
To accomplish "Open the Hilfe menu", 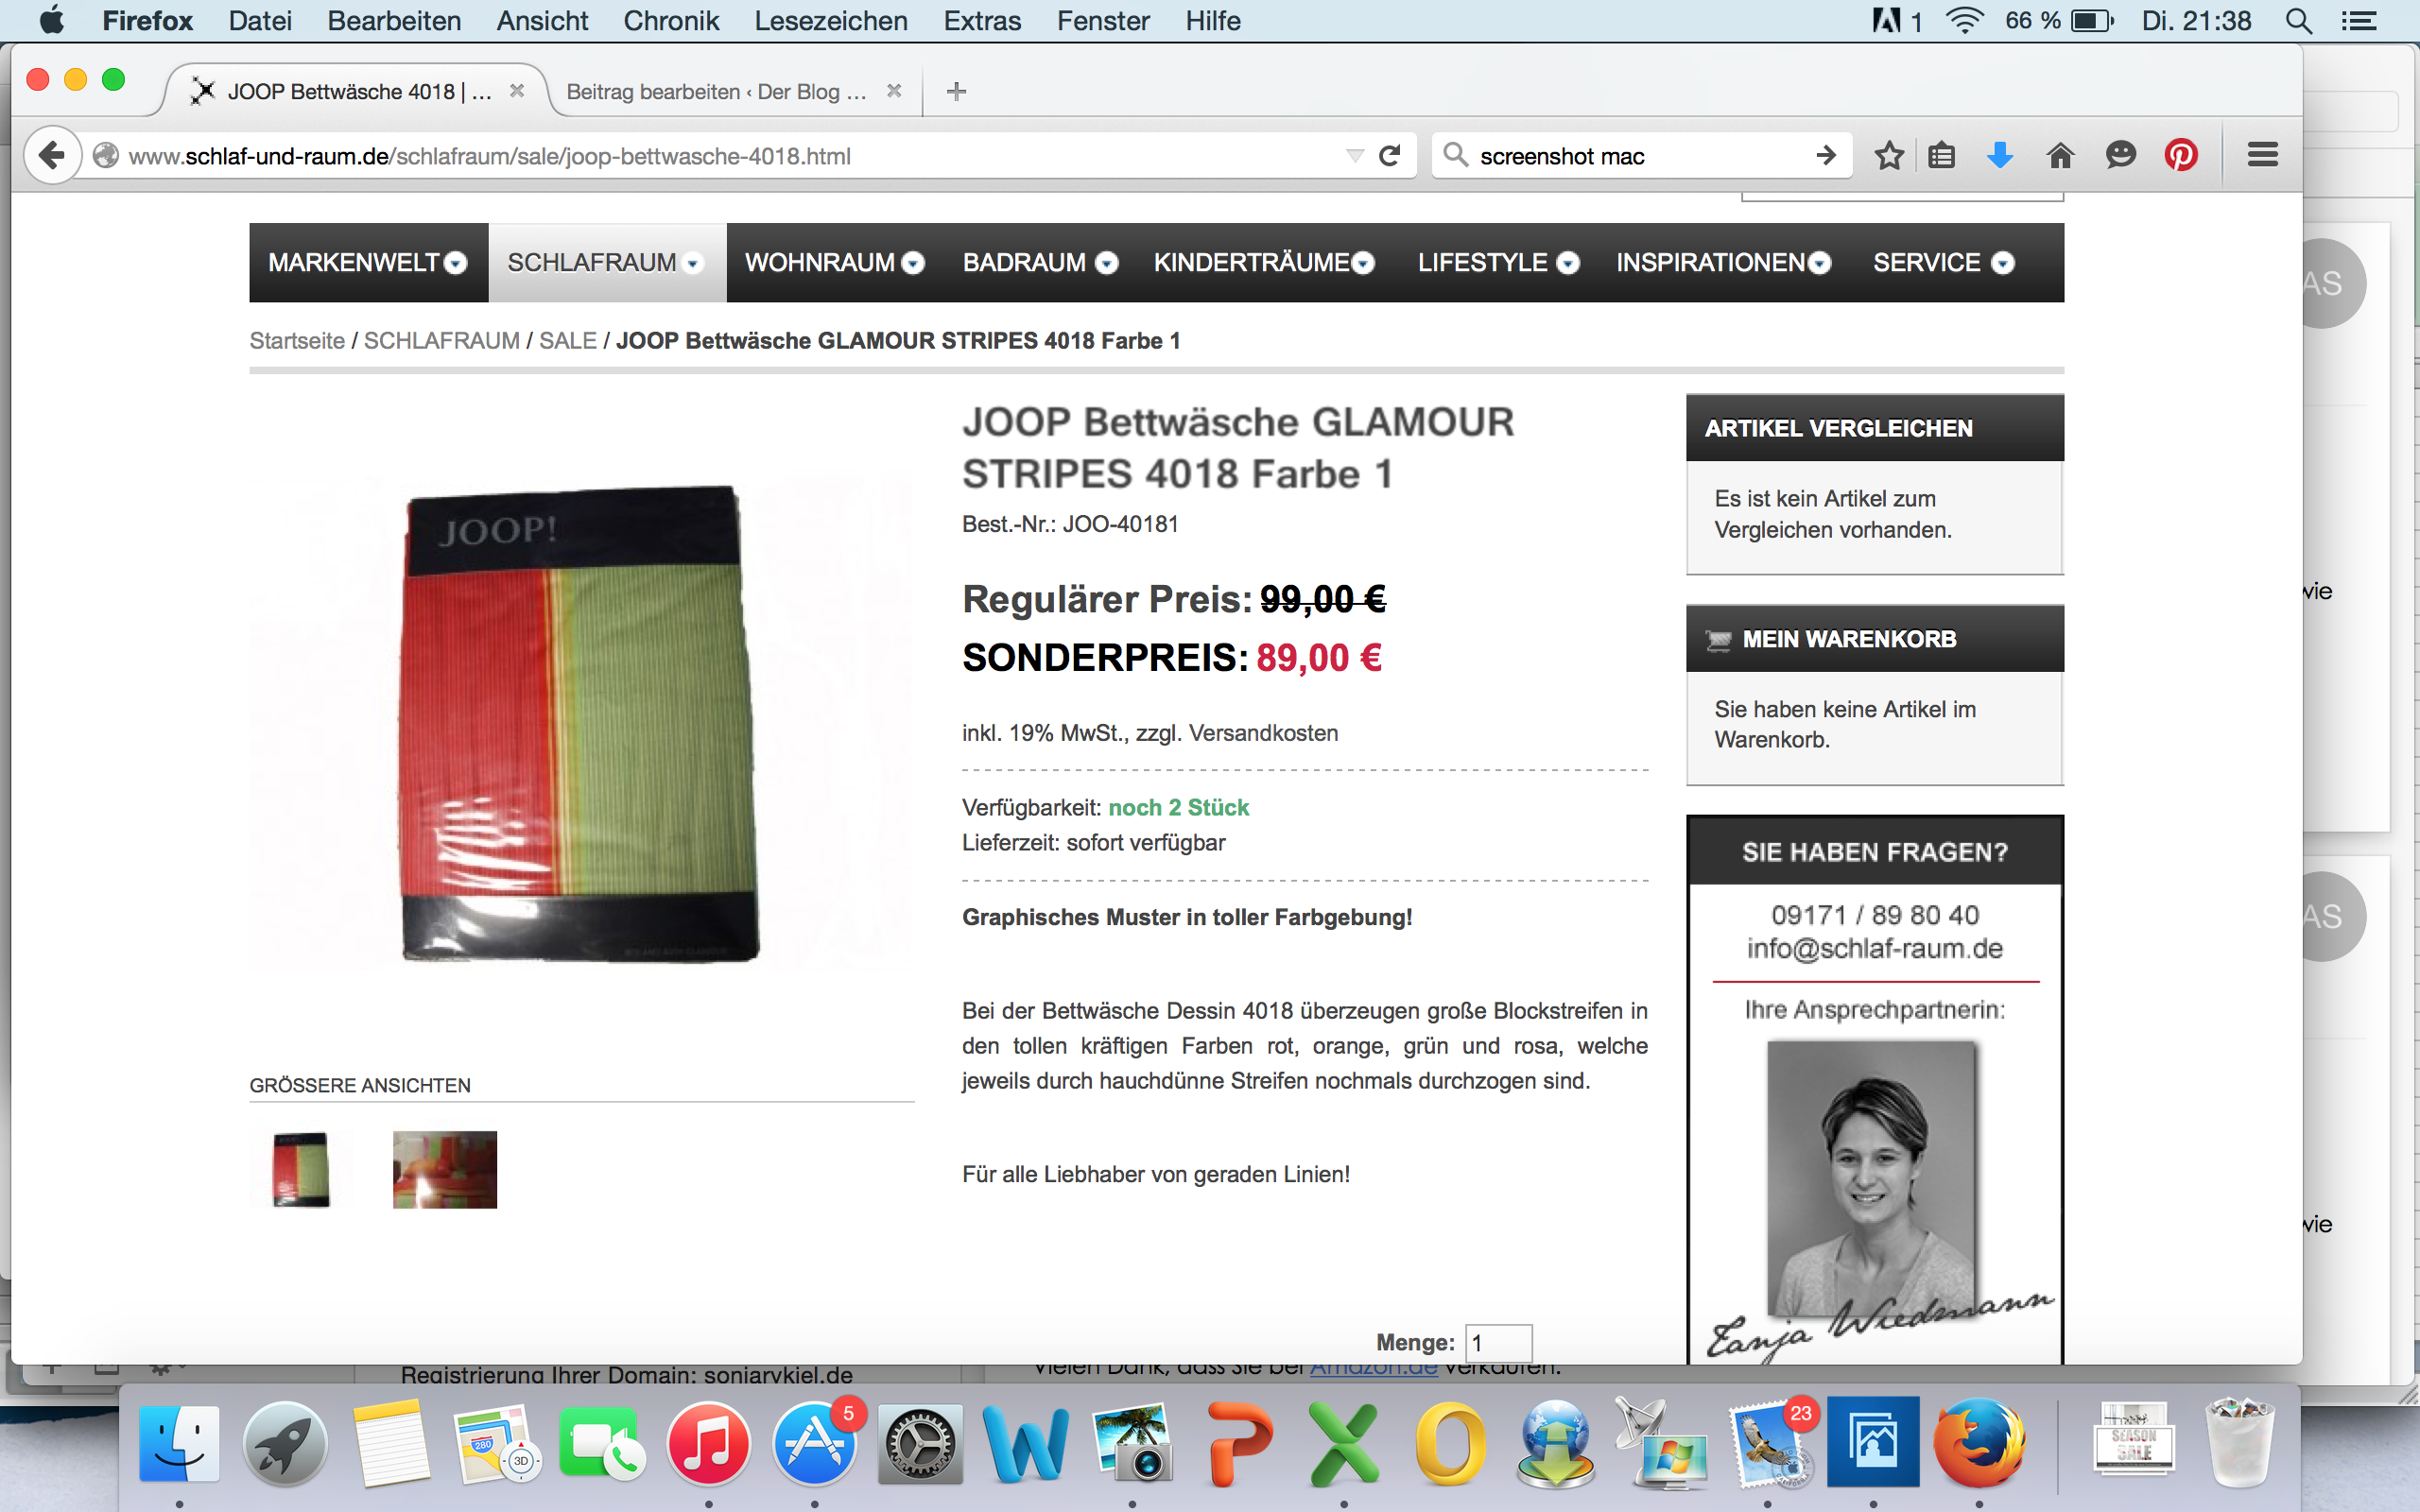I will pyautogui.click(x=1213, y=21).
